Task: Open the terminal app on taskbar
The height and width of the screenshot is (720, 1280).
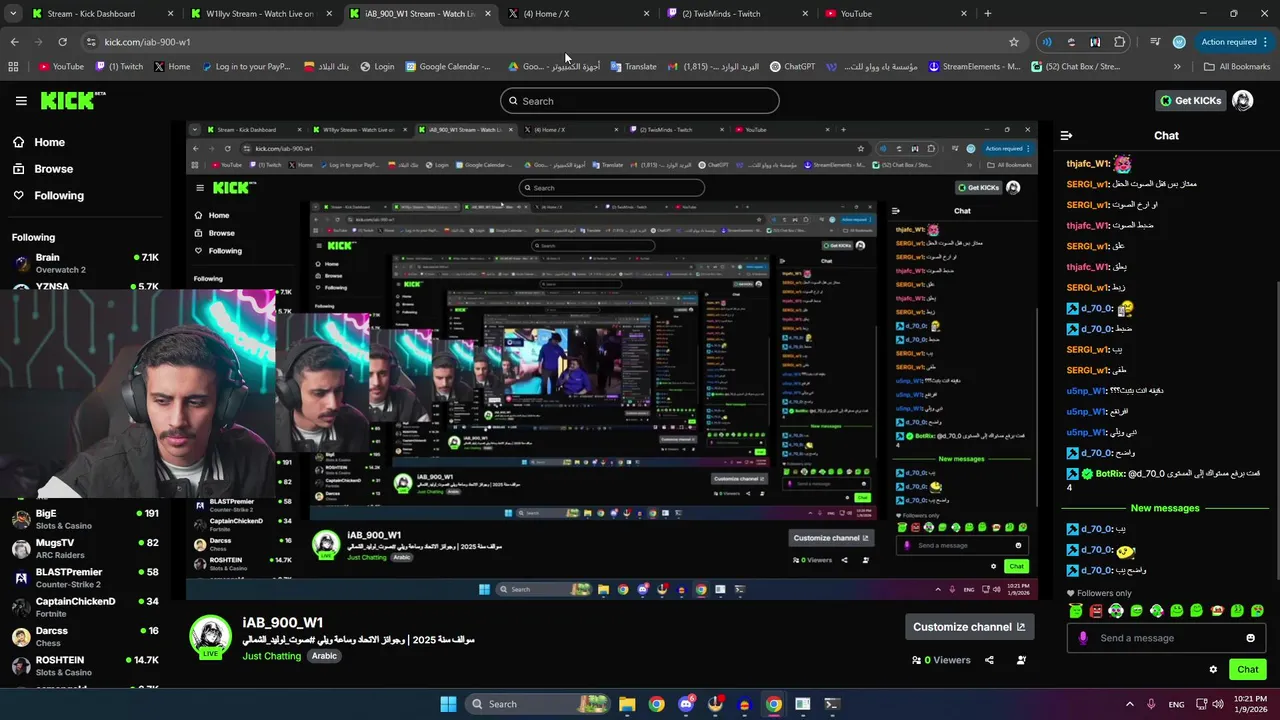Action: tap(832, 704)
